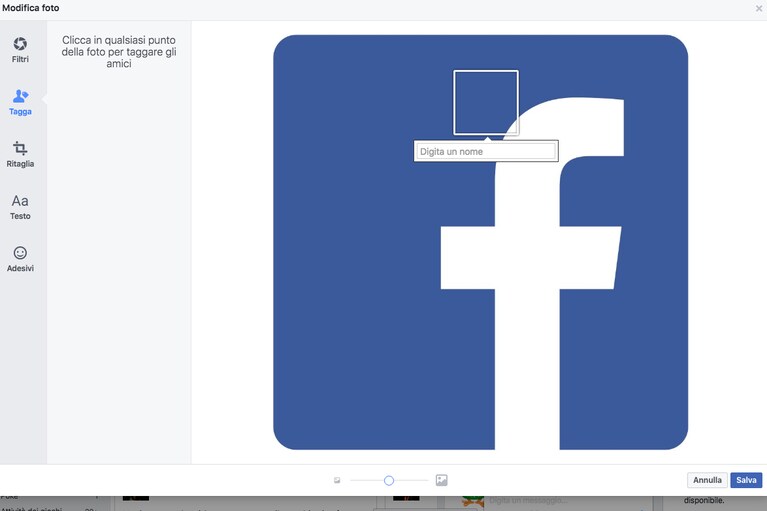Click the 'Digita un nome' name field
The width and height of the screenshot is (767, 511).
(x=486, y=152)
